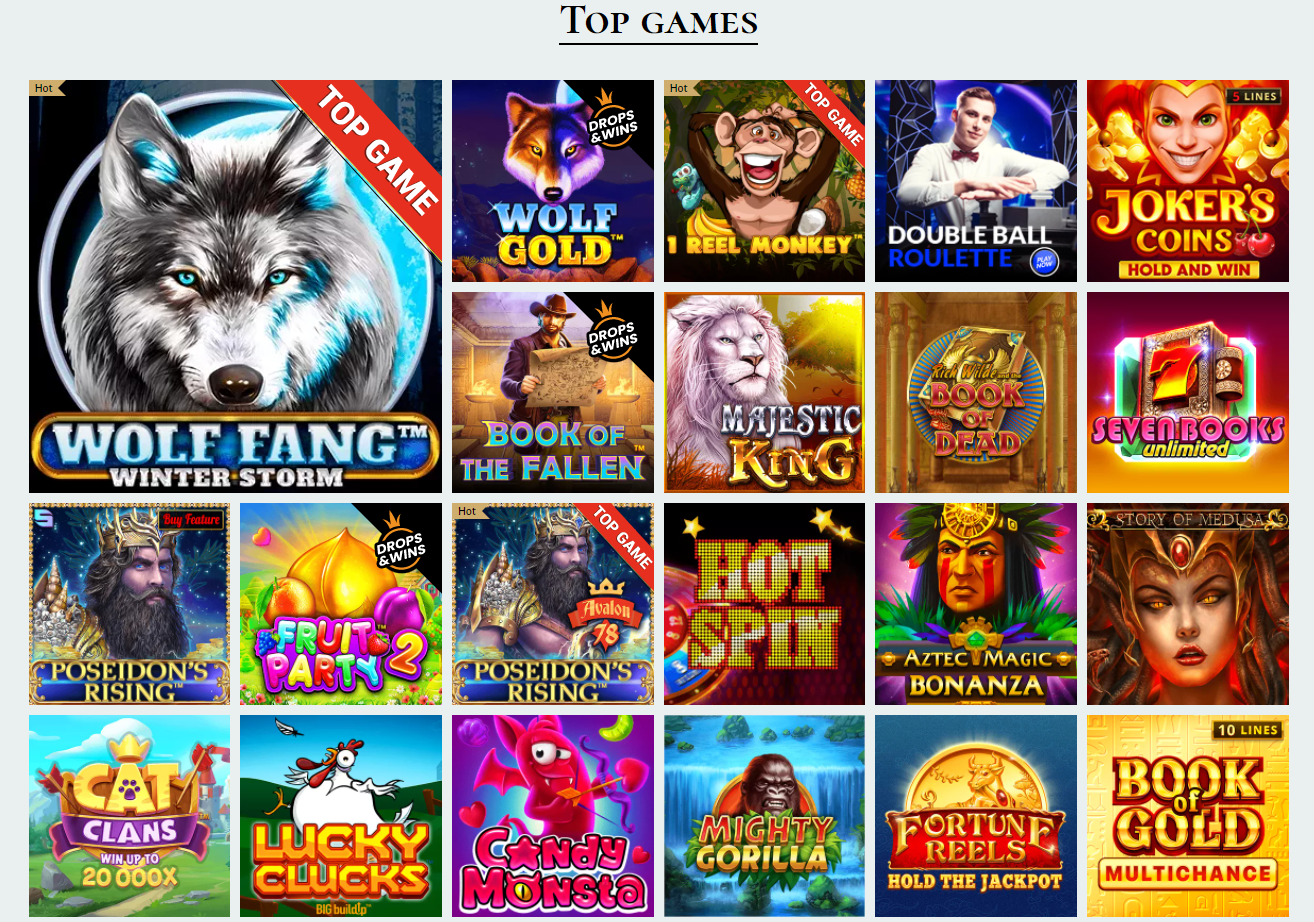Select the Story of Medusa game
The height and width of the screenshot is (922, 1314).
coord(1187,604)
